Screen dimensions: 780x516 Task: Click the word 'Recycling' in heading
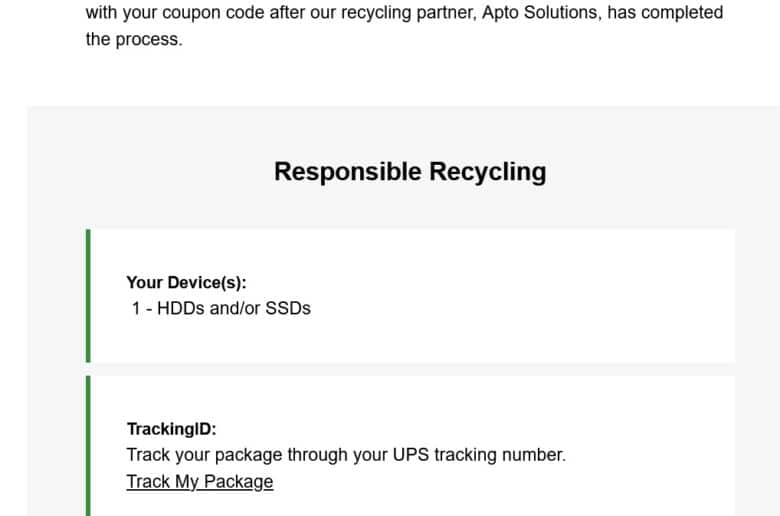pyautogui.click(x=488, y=172)
